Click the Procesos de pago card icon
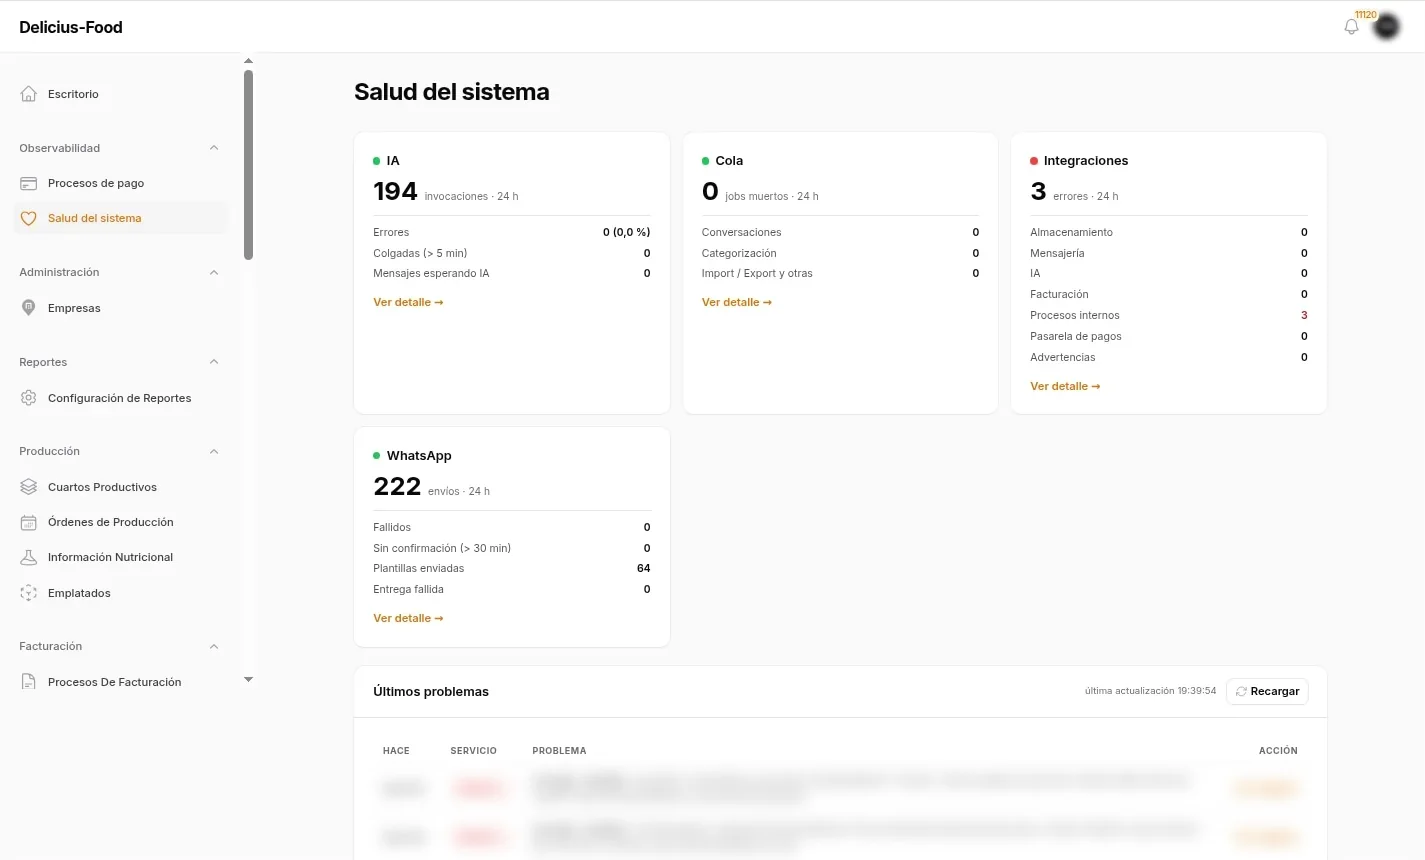Viewport: 1425px width, 860px height. click(x=29, y=183)
